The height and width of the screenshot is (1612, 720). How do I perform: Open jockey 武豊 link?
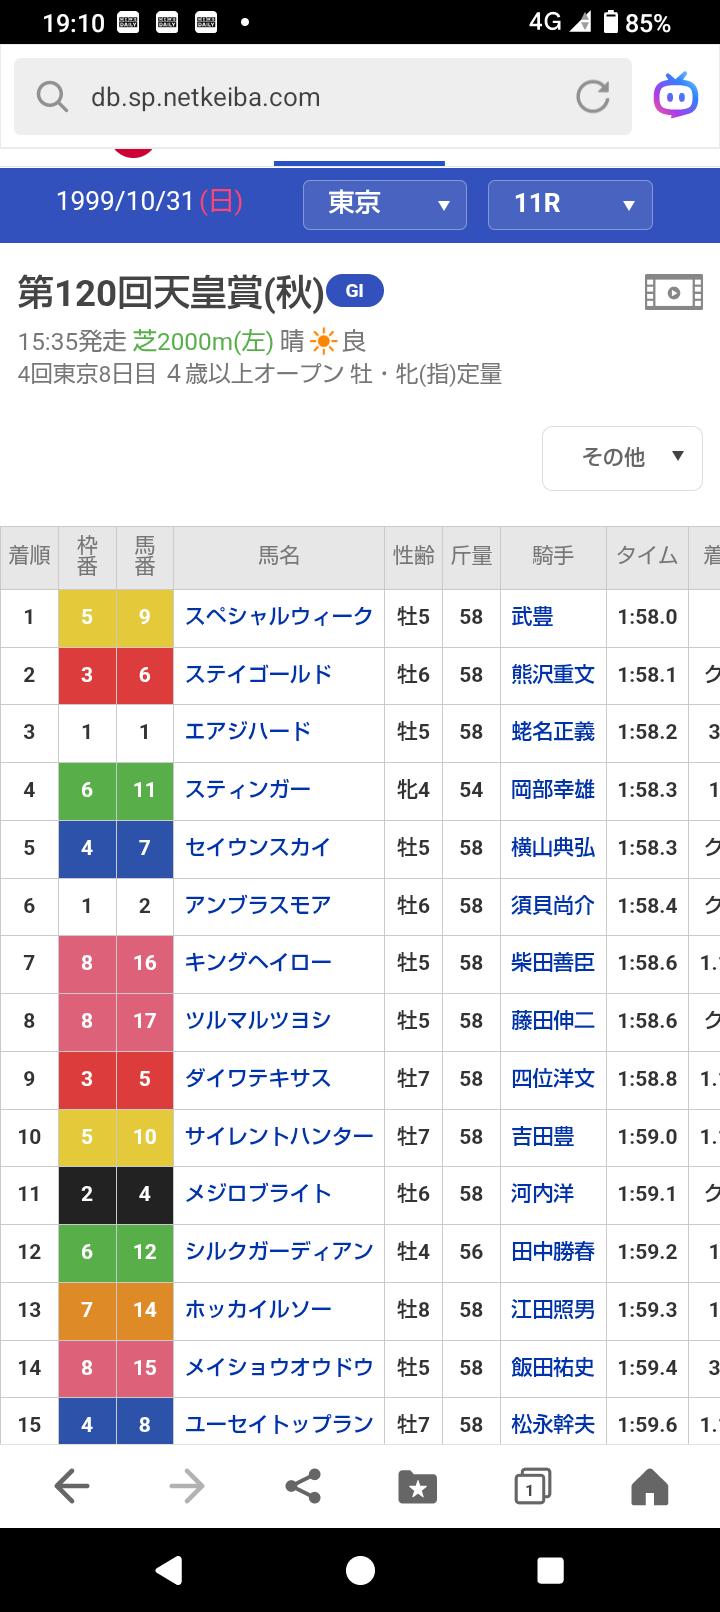point(532,617)
